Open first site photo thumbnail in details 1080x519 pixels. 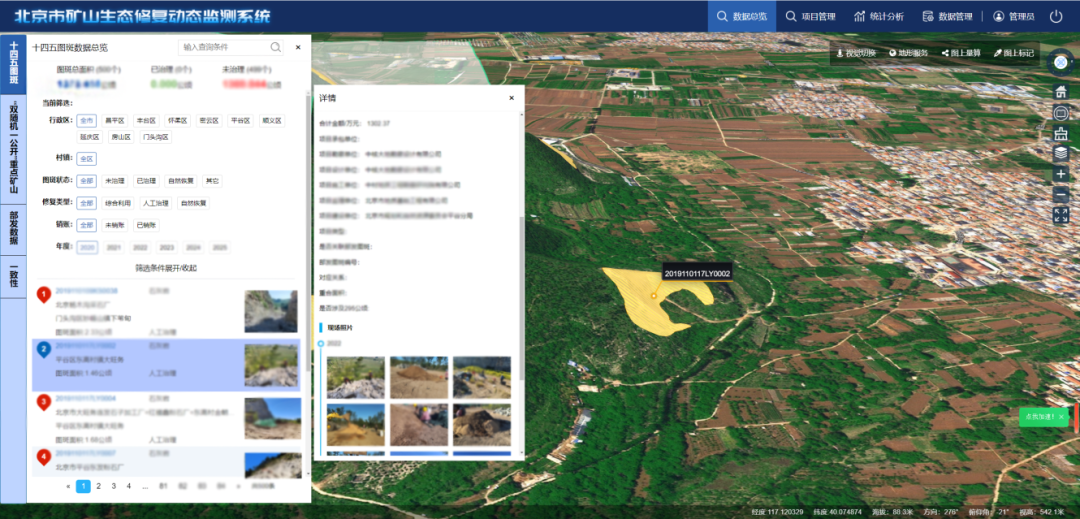point(355,377)
